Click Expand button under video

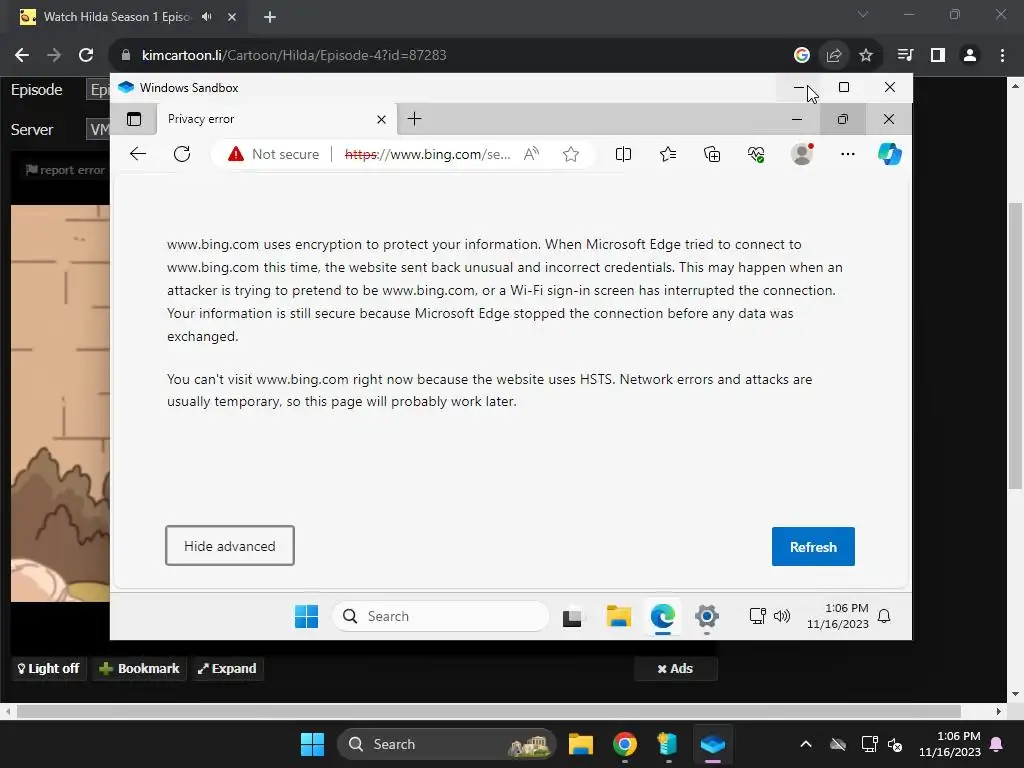[x=227, y=669]
